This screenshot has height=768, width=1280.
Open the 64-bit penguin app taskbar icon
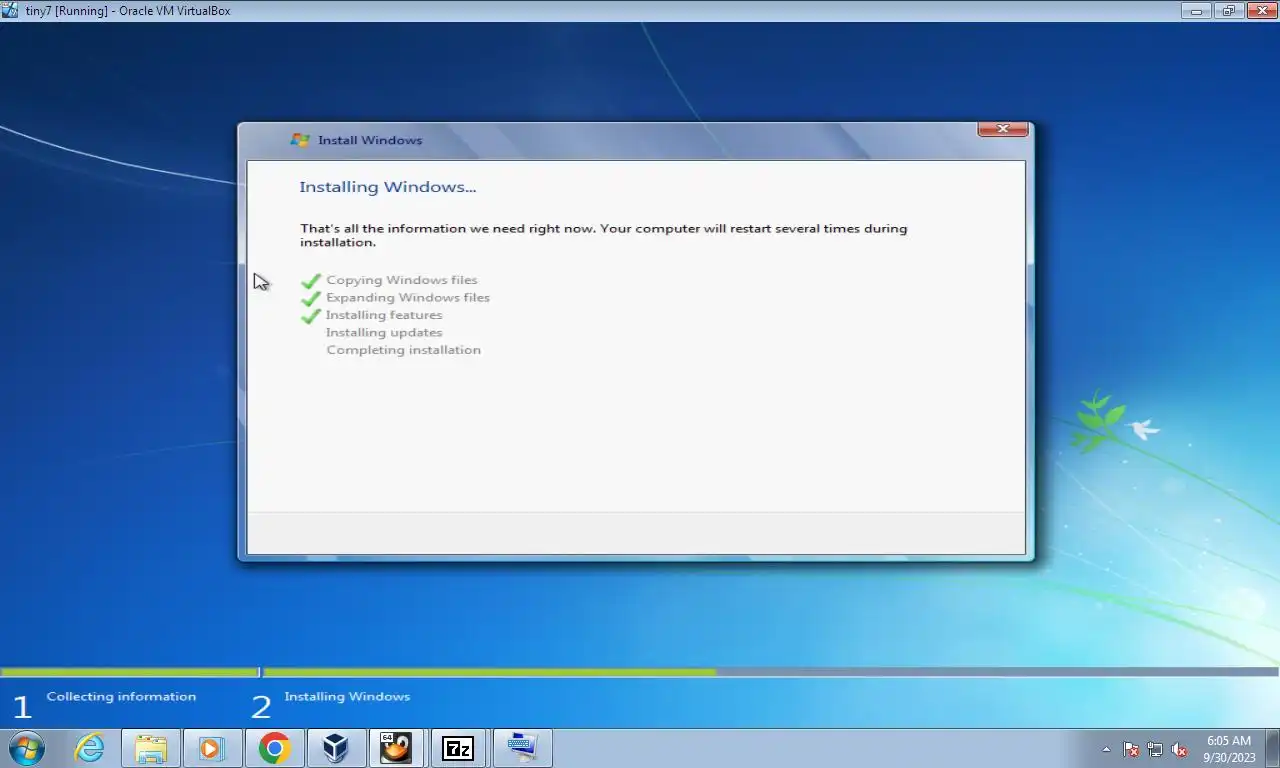click(x=396, y=748)
